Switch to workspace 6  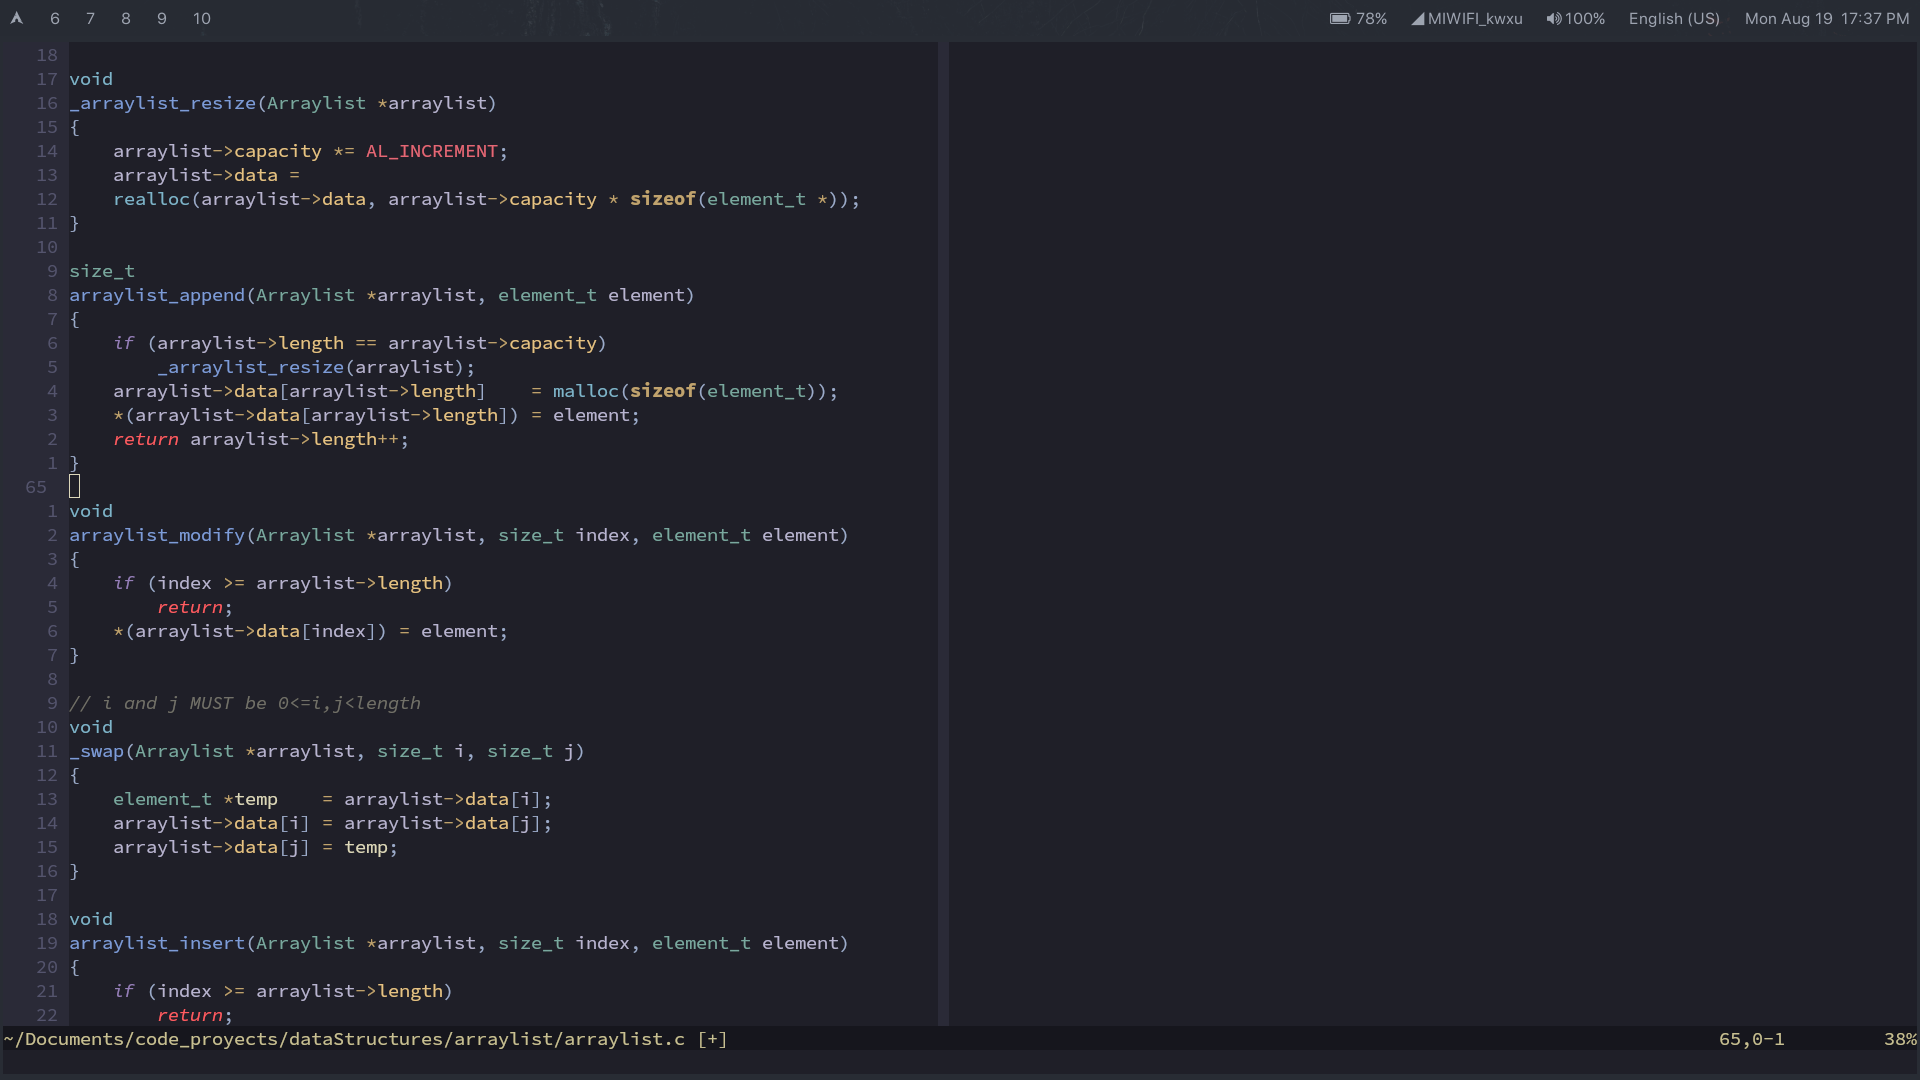point(55,18)
